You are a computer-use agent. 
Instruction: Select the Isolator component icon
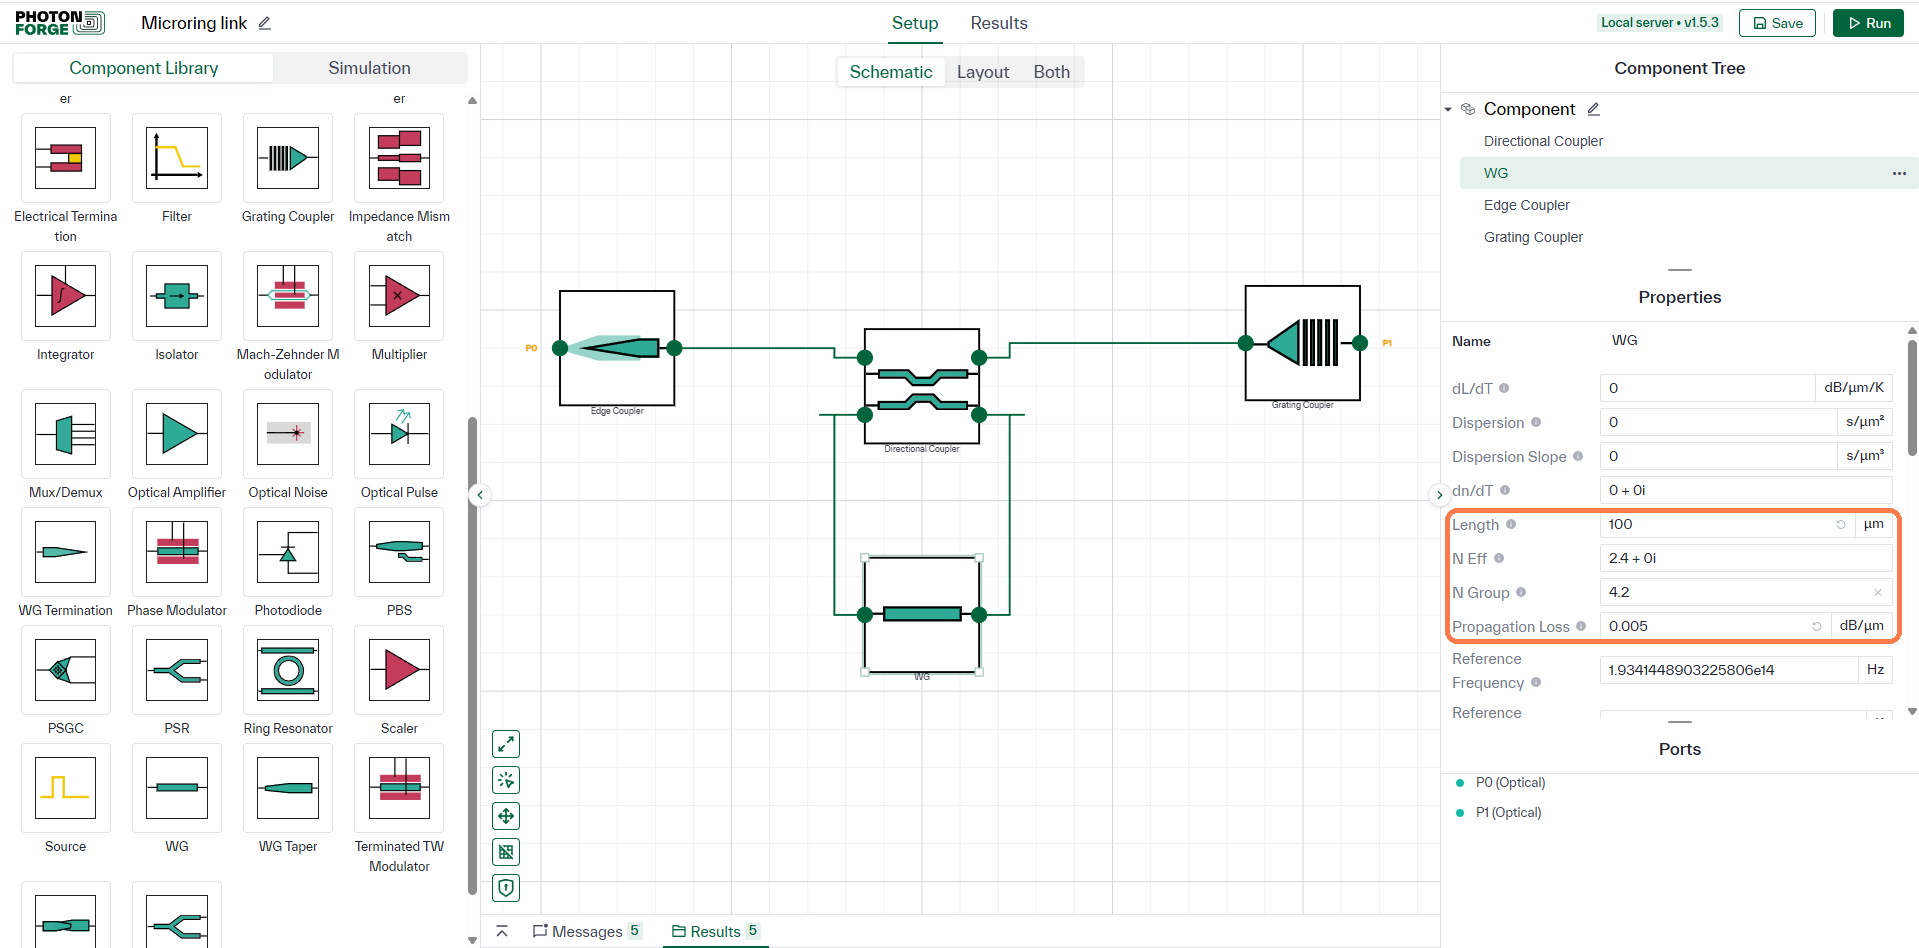point(177,296)
